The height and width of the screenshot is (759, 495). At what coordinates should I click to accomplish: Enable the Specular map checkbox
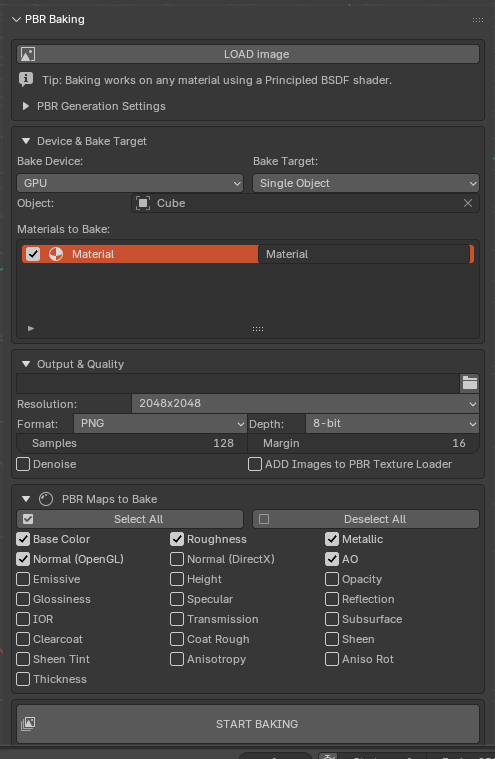pos(177,599)
